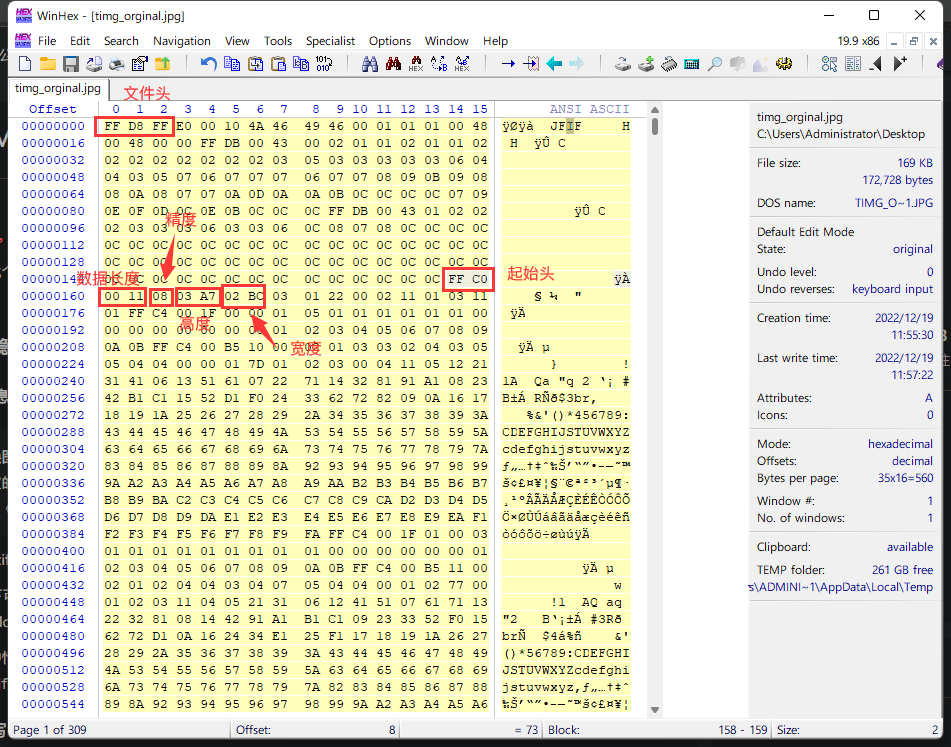Image resolution: width=951 pixels, height=747 pixels.
Task: Click the 'keyboard input' undo reverses value
Action: 892,289
